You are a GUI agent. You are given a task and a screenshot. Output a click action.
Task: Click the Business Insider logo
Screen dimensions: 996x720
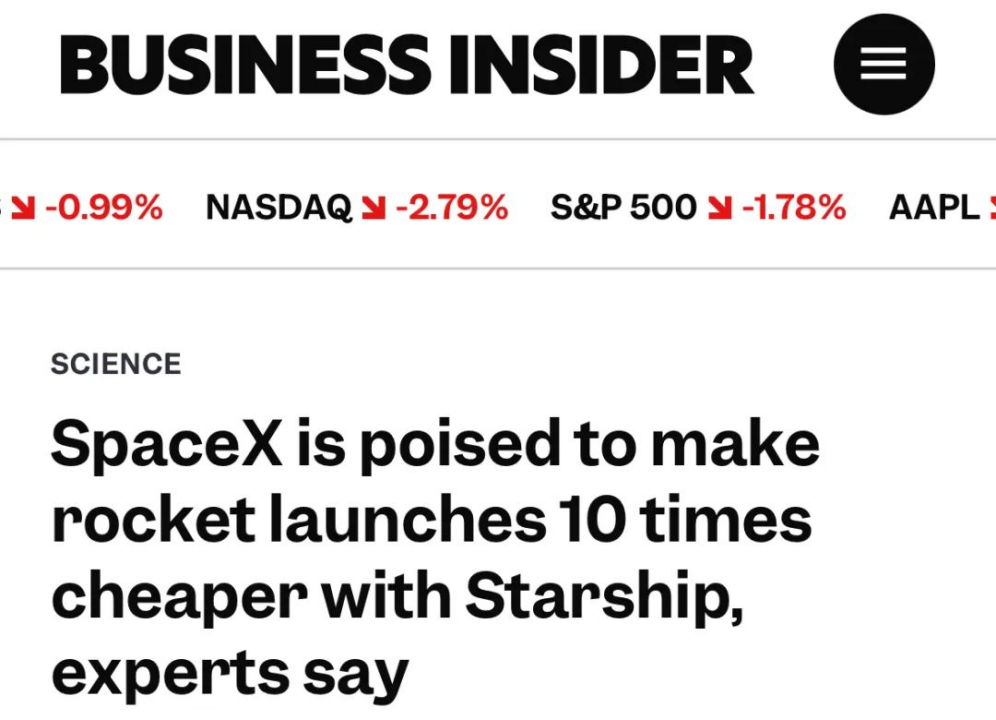pos(406,66)
